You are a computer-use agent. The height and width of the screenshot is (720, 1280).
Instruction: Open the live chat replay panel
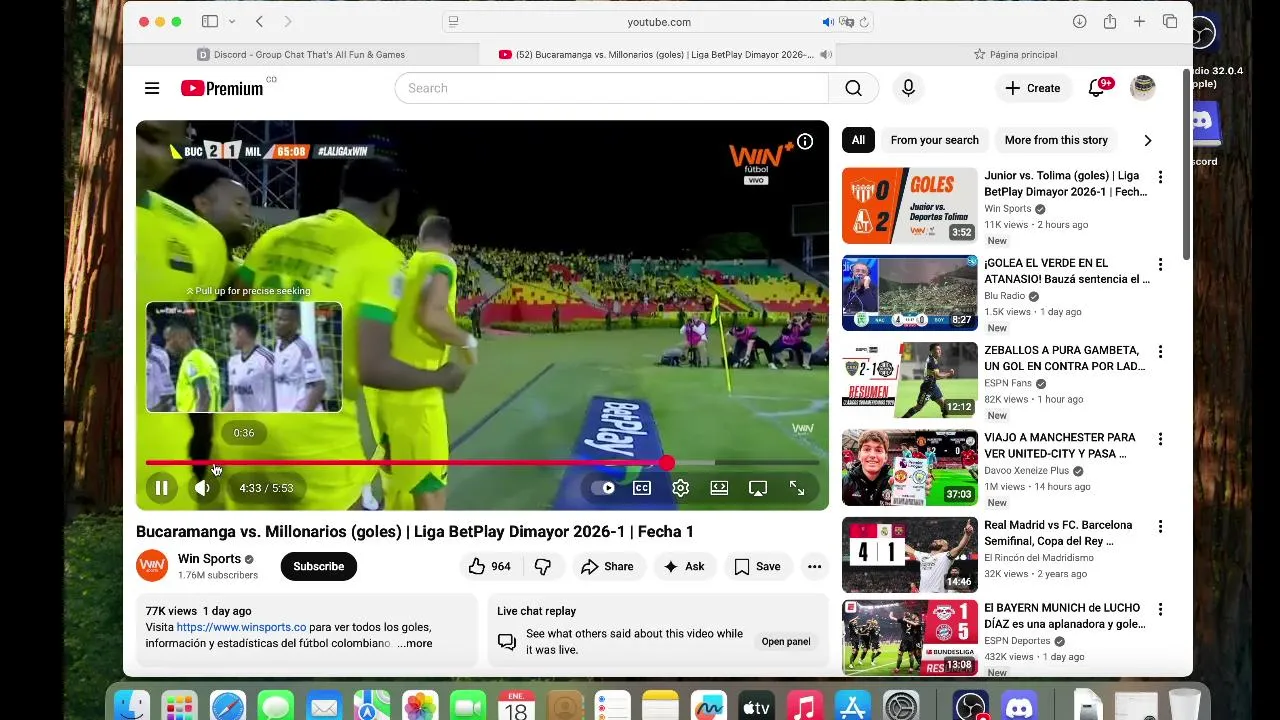click(x=786, y=641)
